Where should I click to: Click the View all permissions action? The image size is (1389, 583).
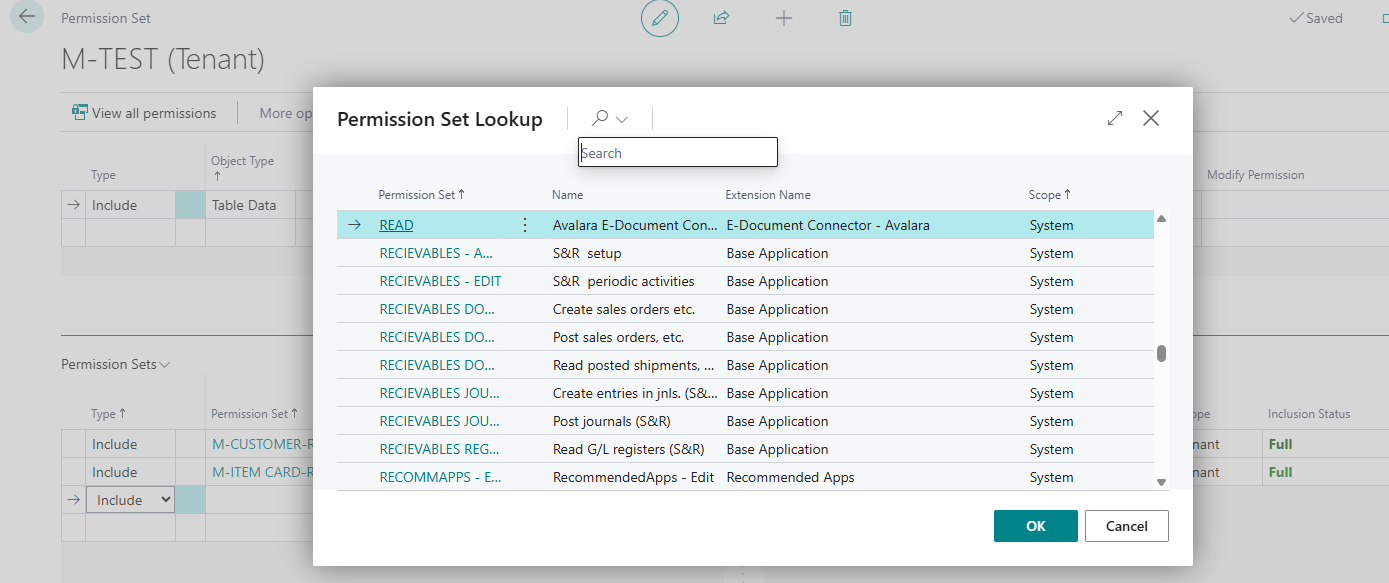pyautogui.click(x=144, y=113)
